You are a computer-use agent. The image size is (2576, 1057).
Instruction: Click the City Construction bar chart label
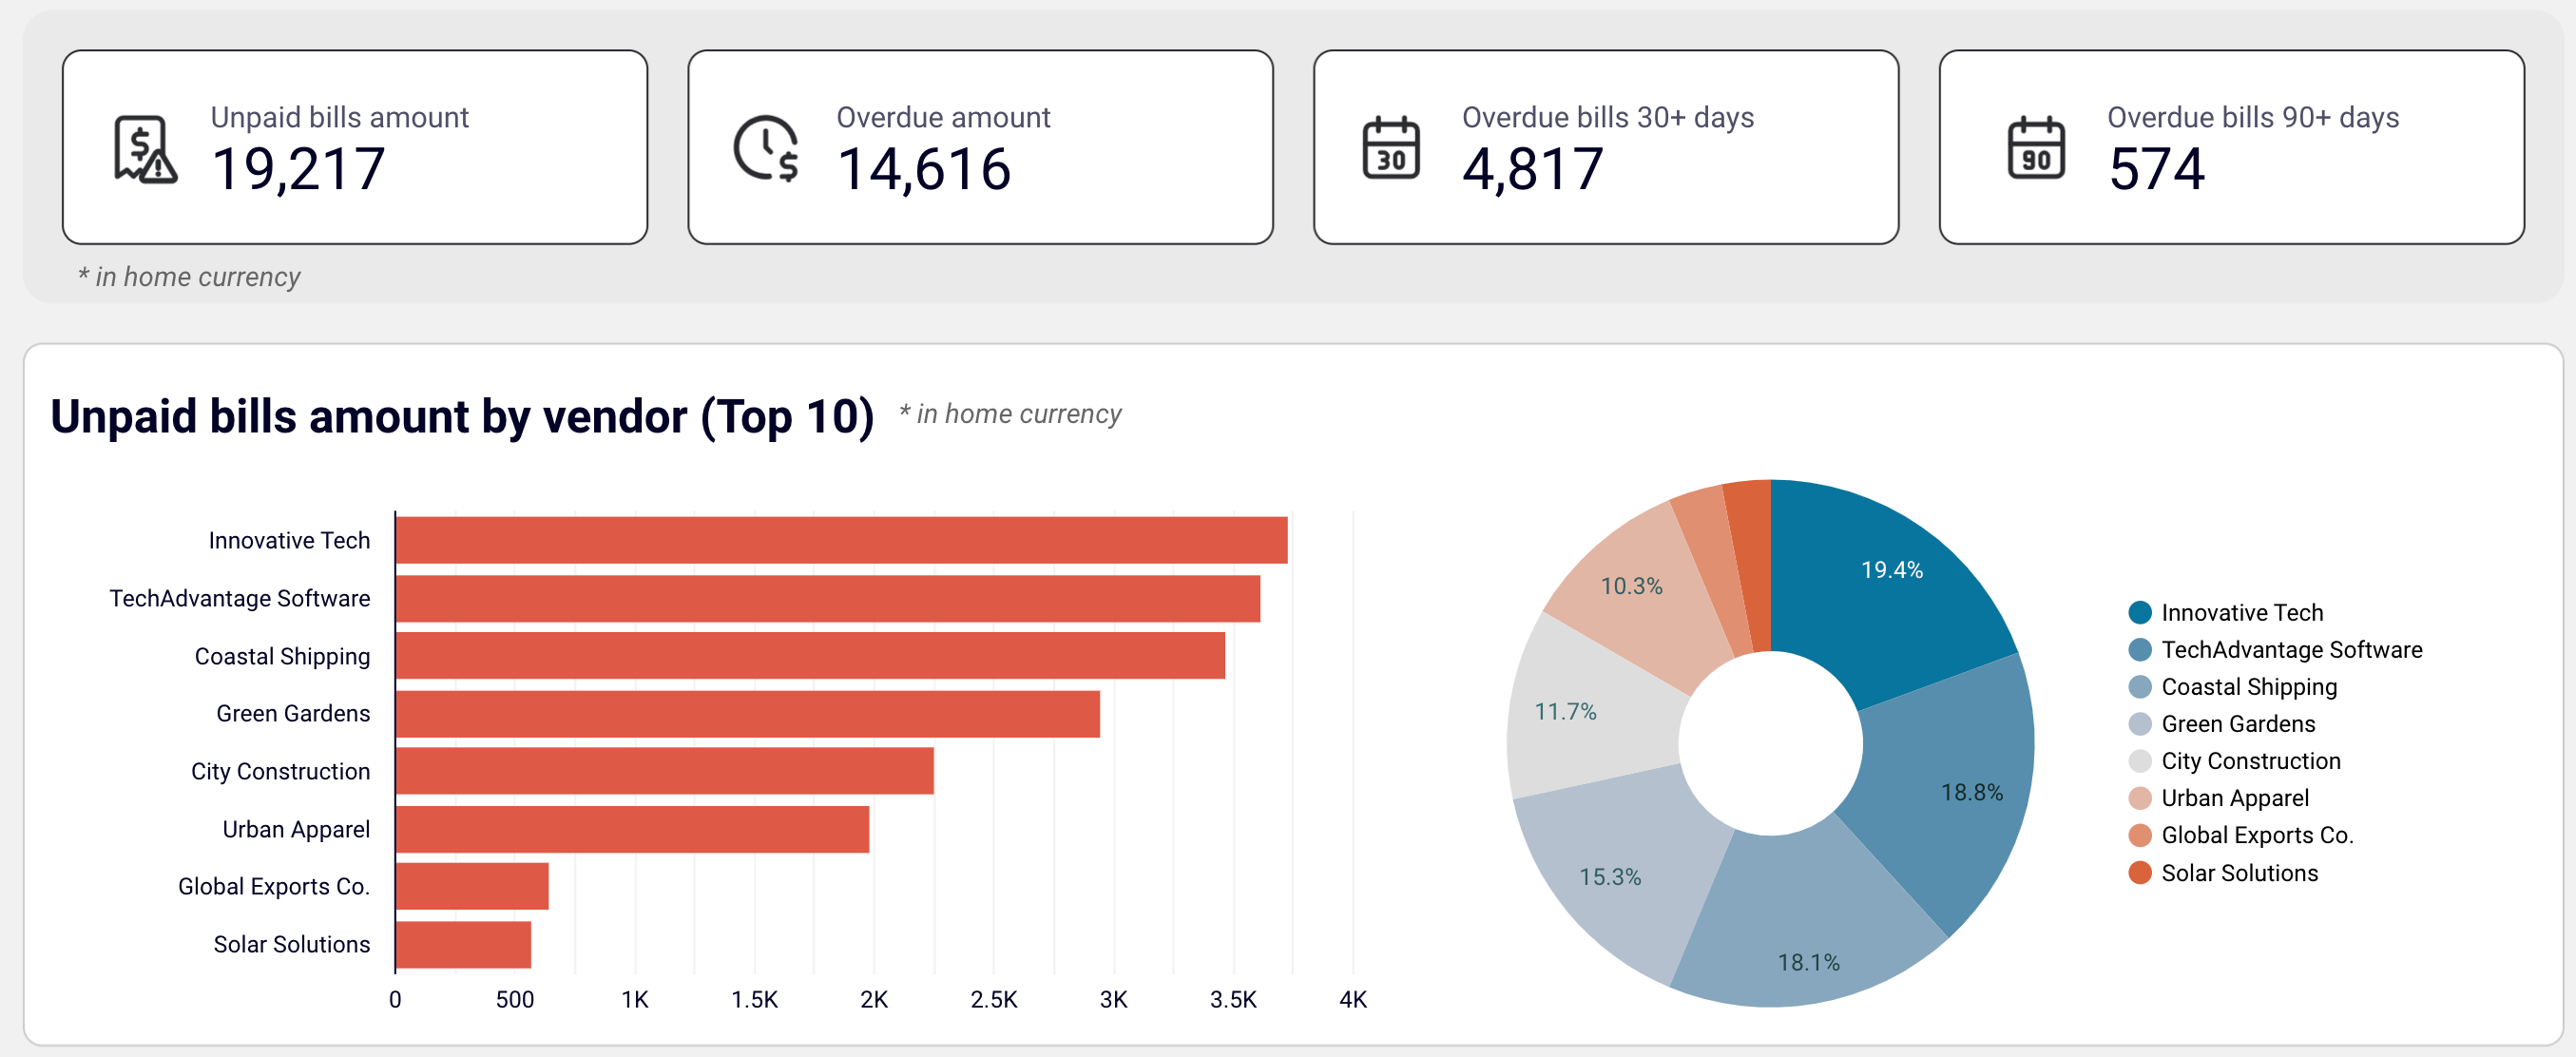[x=280, y=771]
